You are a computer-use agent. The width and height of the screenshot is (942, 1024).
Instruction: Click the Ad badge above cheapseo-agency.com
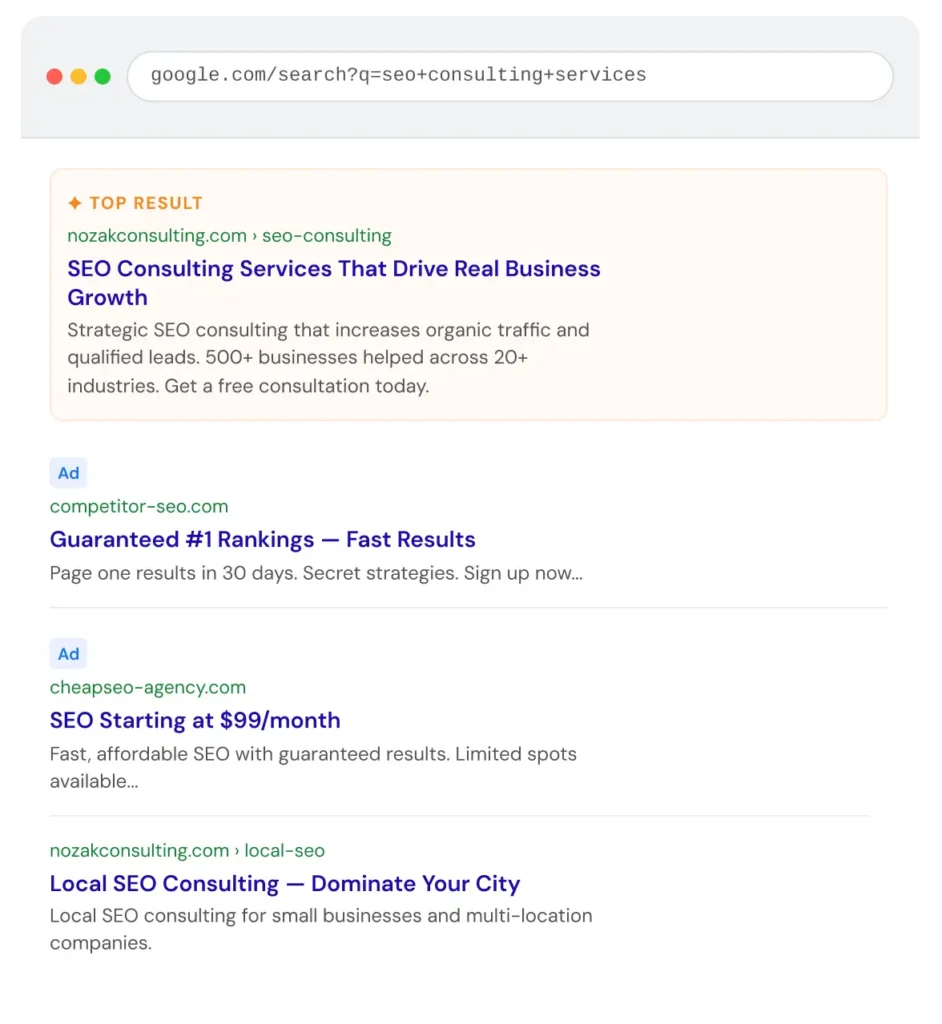coord(68,654)
